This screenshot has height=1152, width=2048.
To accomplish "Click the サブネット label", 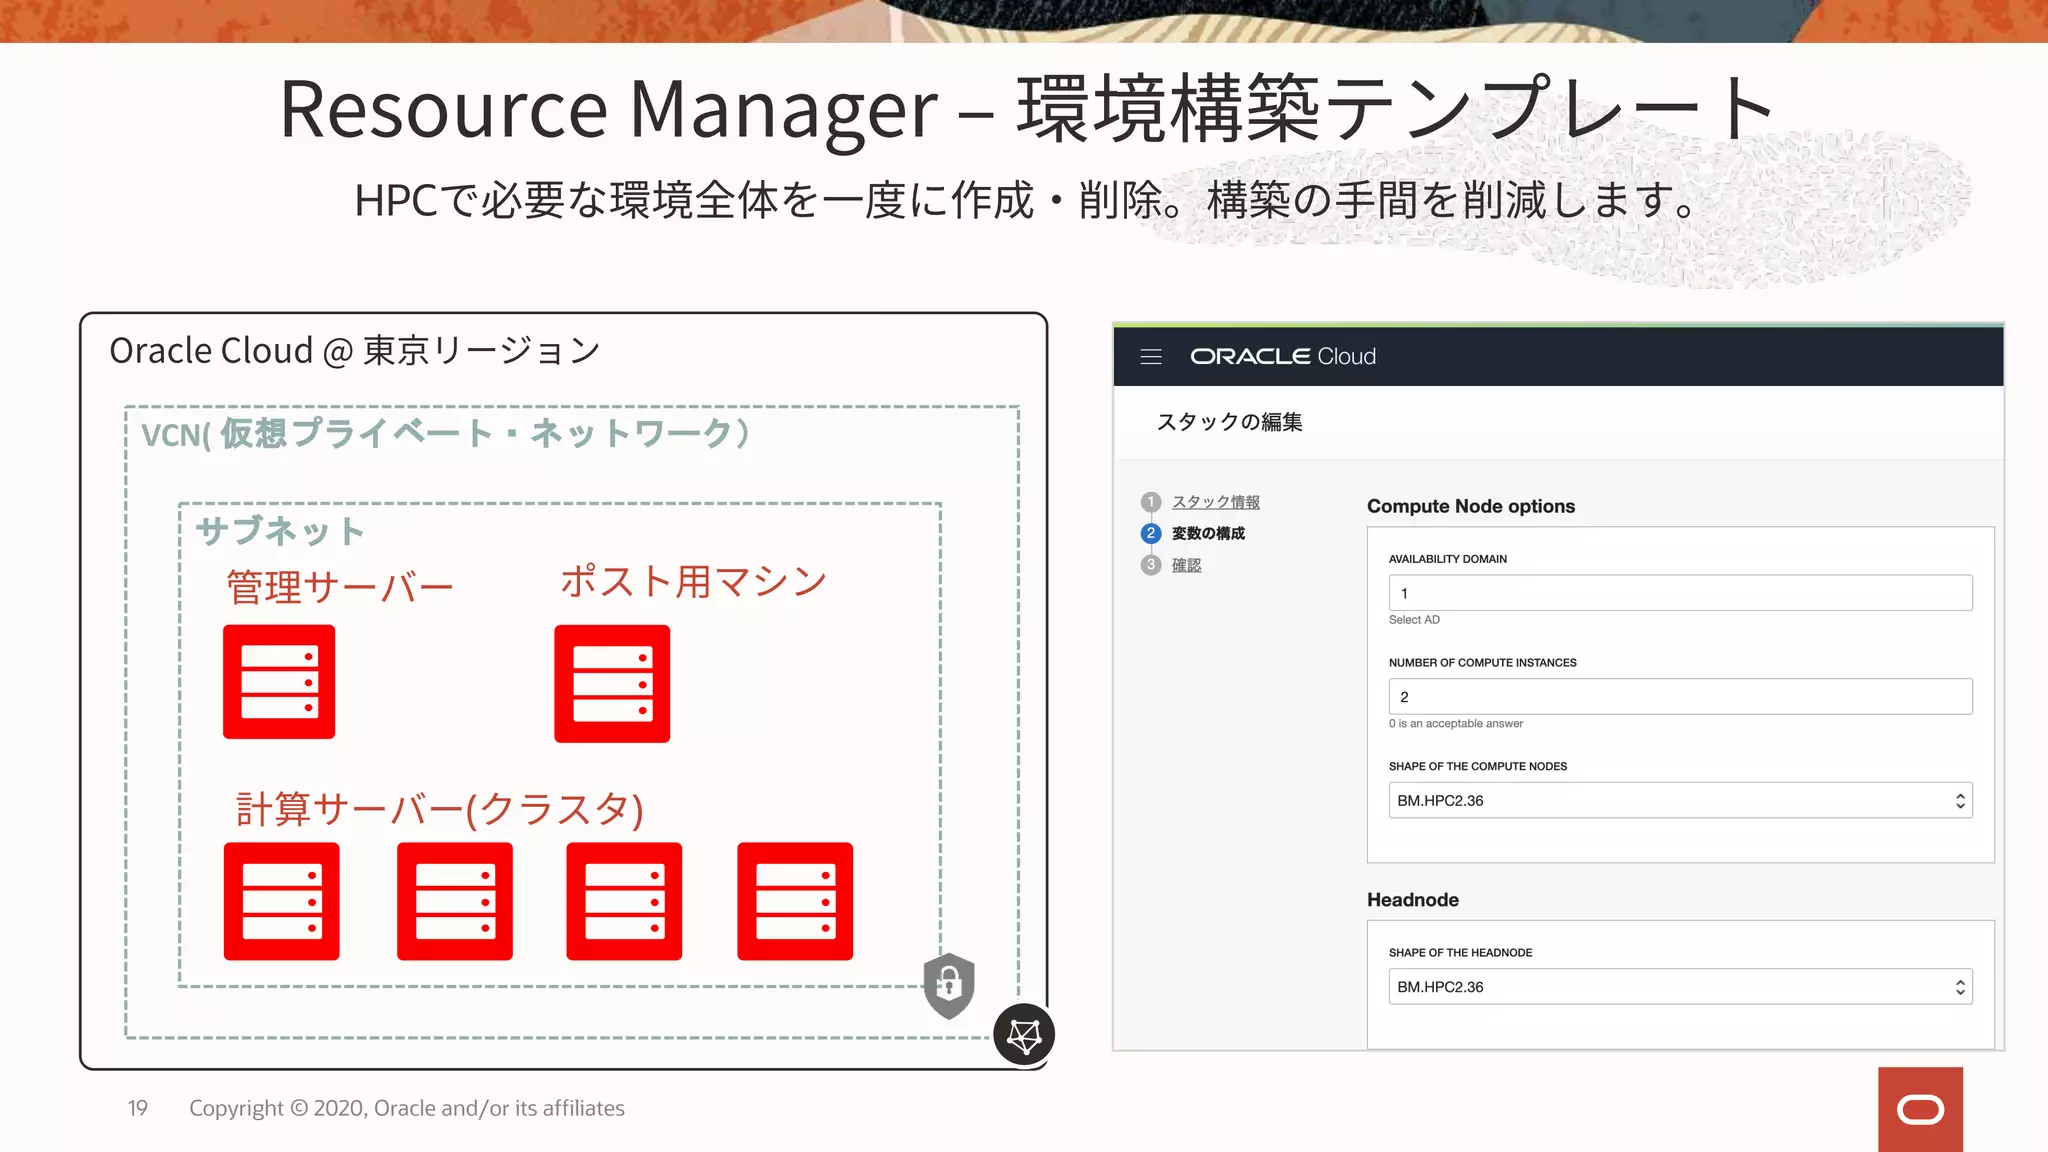I will (280, 531).
